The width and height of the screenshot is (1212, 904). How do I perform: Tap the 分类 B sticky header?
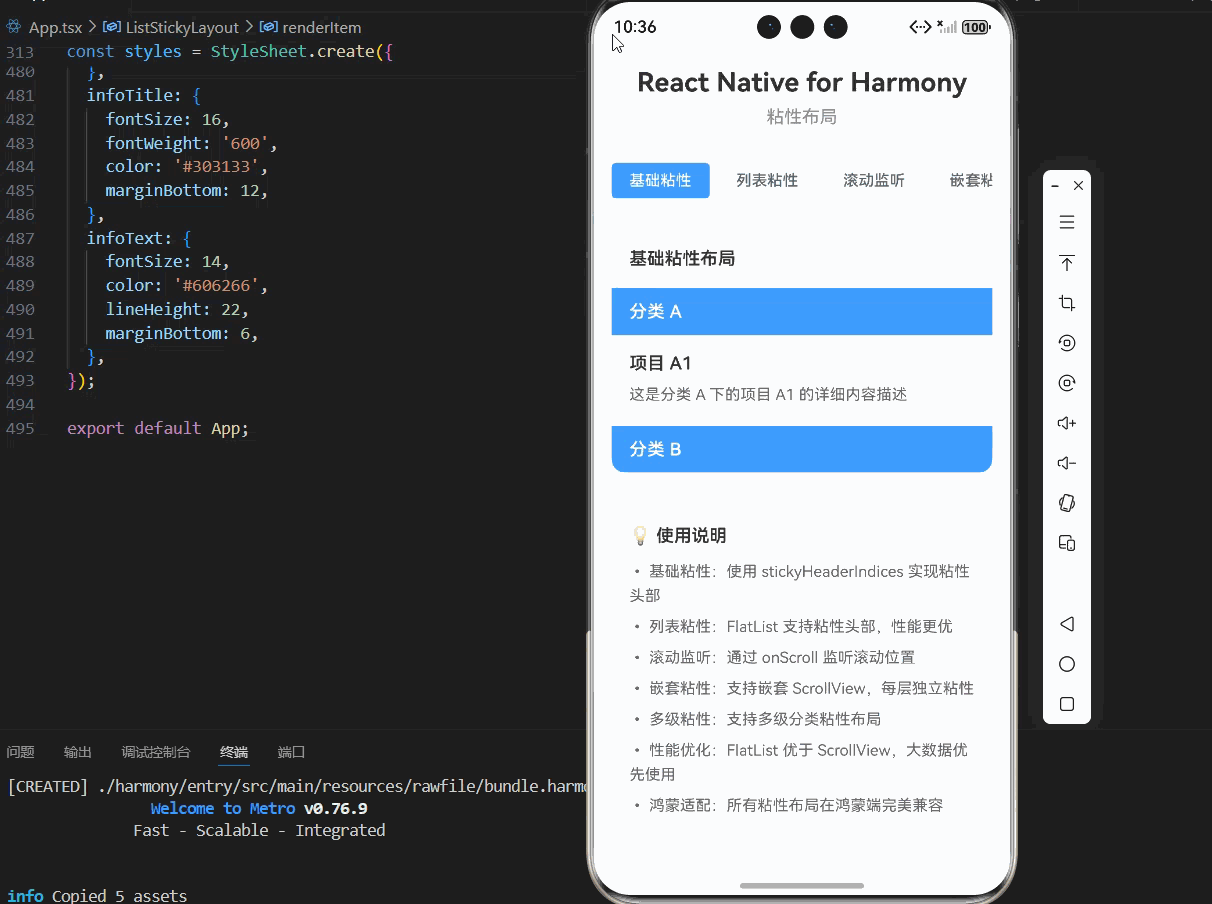(x=802, y=449)
